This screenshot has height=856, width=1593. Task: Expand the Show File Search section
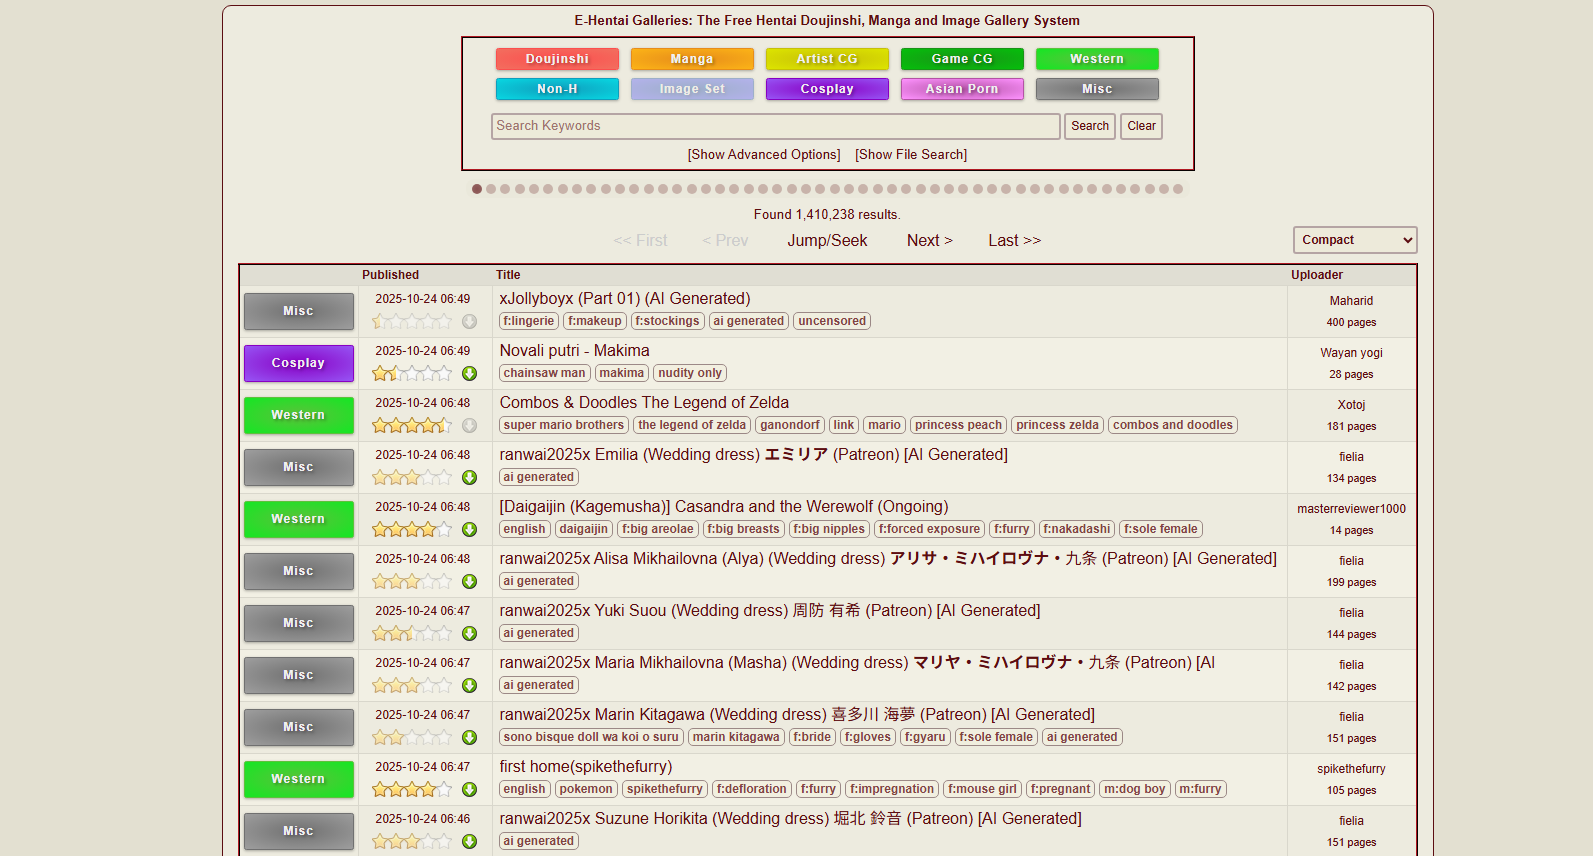point(911,155)
